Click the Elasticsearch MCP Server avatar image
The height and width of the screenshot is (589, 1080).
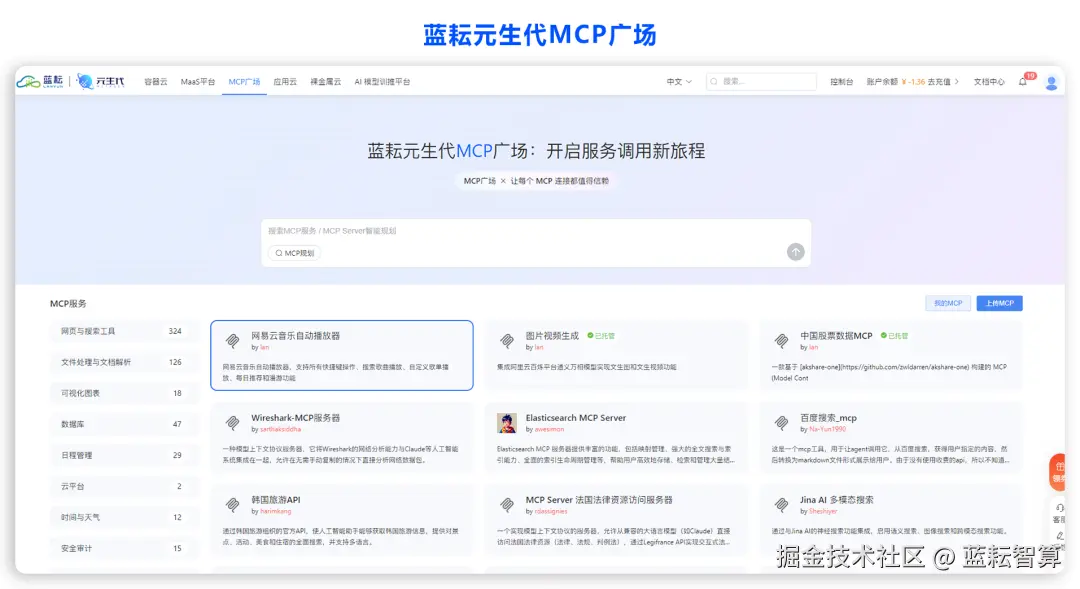pos(507,423)
